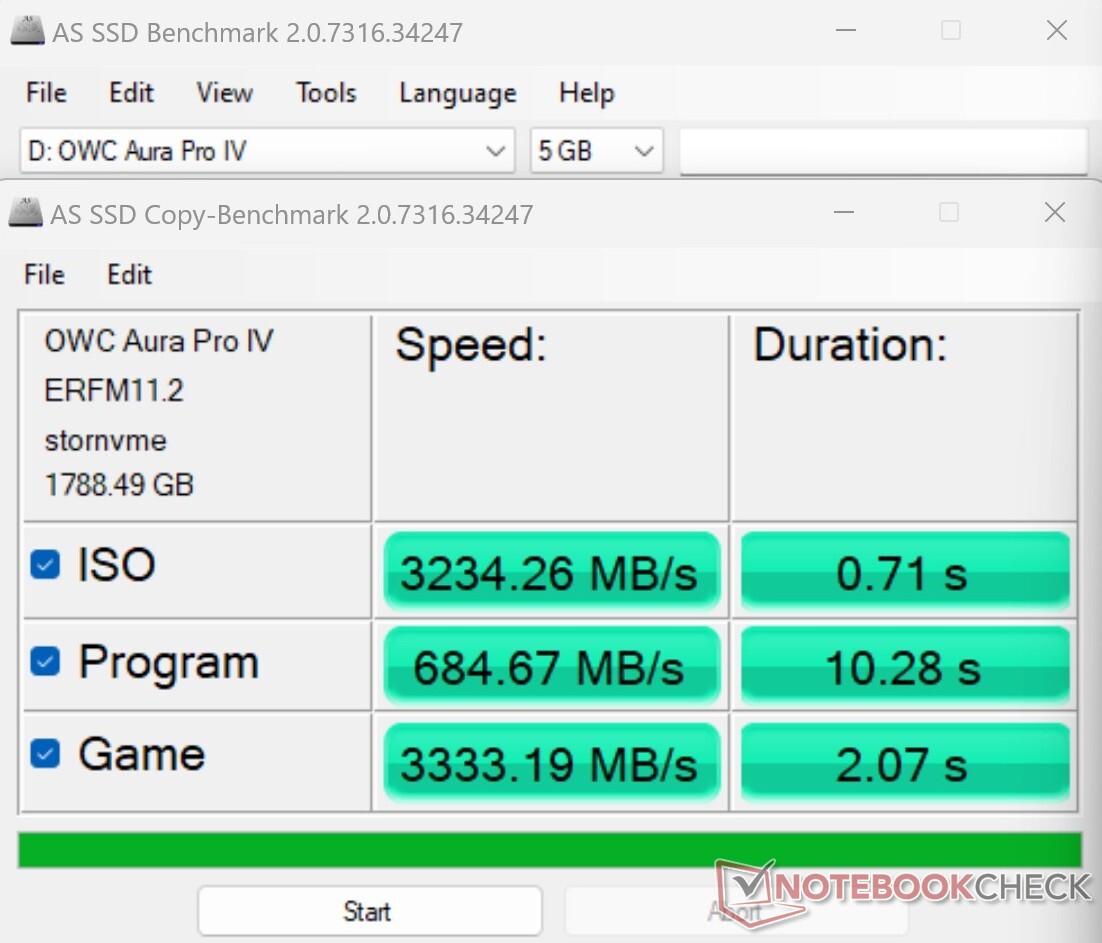Uncheck the Program test checkbox
The image size is (1102, 943).
click(45, 661)
